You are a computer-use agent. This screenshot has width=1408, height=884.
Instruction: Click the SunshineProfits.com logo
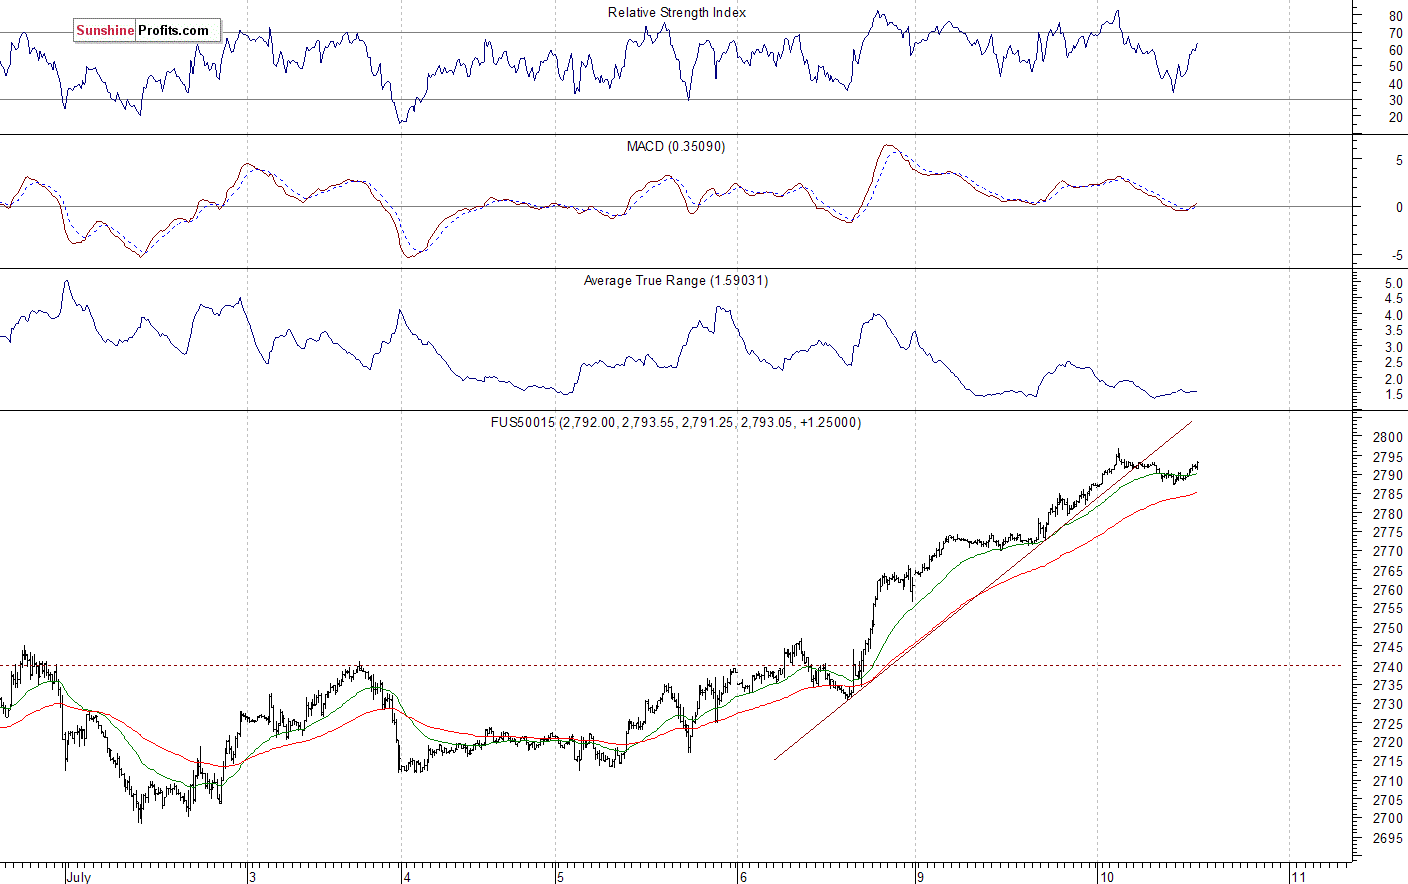[147, 30]
